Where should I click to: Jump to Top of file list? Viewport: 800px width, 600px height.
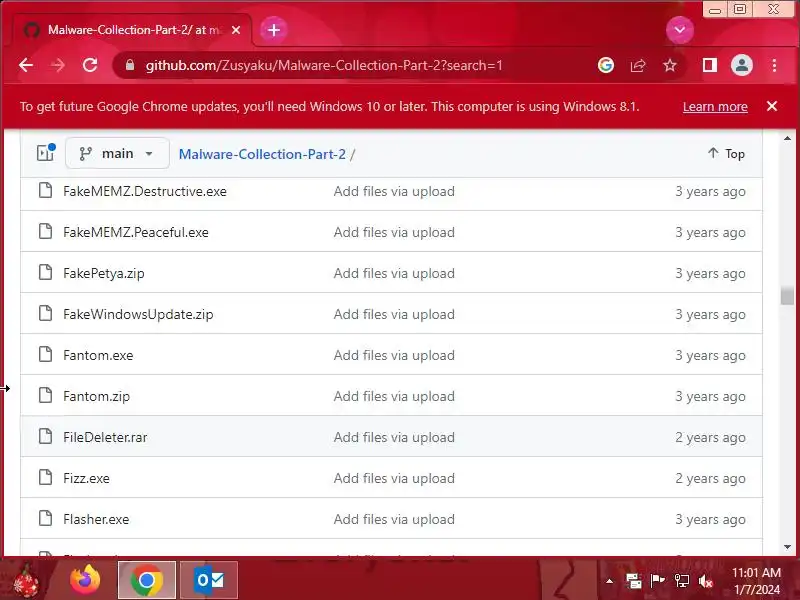726,154
